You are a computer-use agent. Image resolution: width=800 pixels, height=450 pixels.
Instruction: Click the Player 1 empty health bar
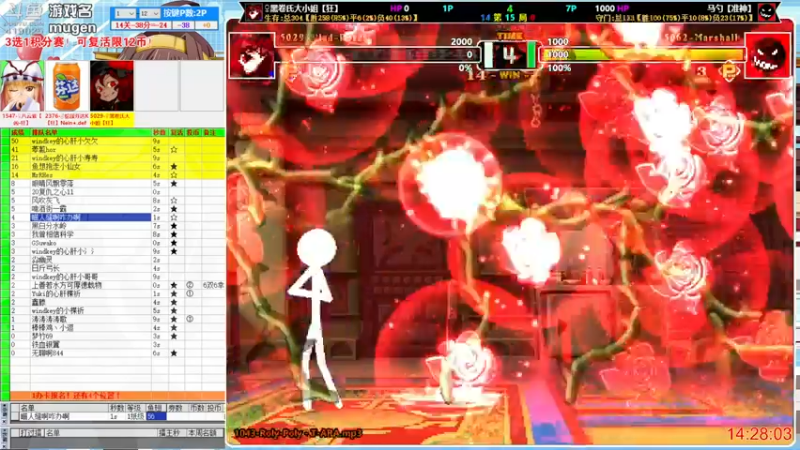[x=378, y=54]
